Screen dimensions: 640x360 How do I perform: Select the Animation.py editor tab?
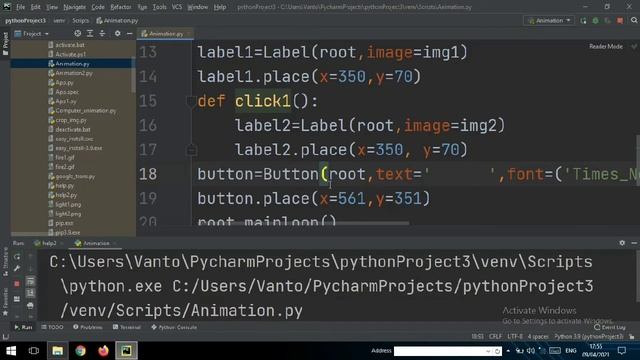point(166,34)
